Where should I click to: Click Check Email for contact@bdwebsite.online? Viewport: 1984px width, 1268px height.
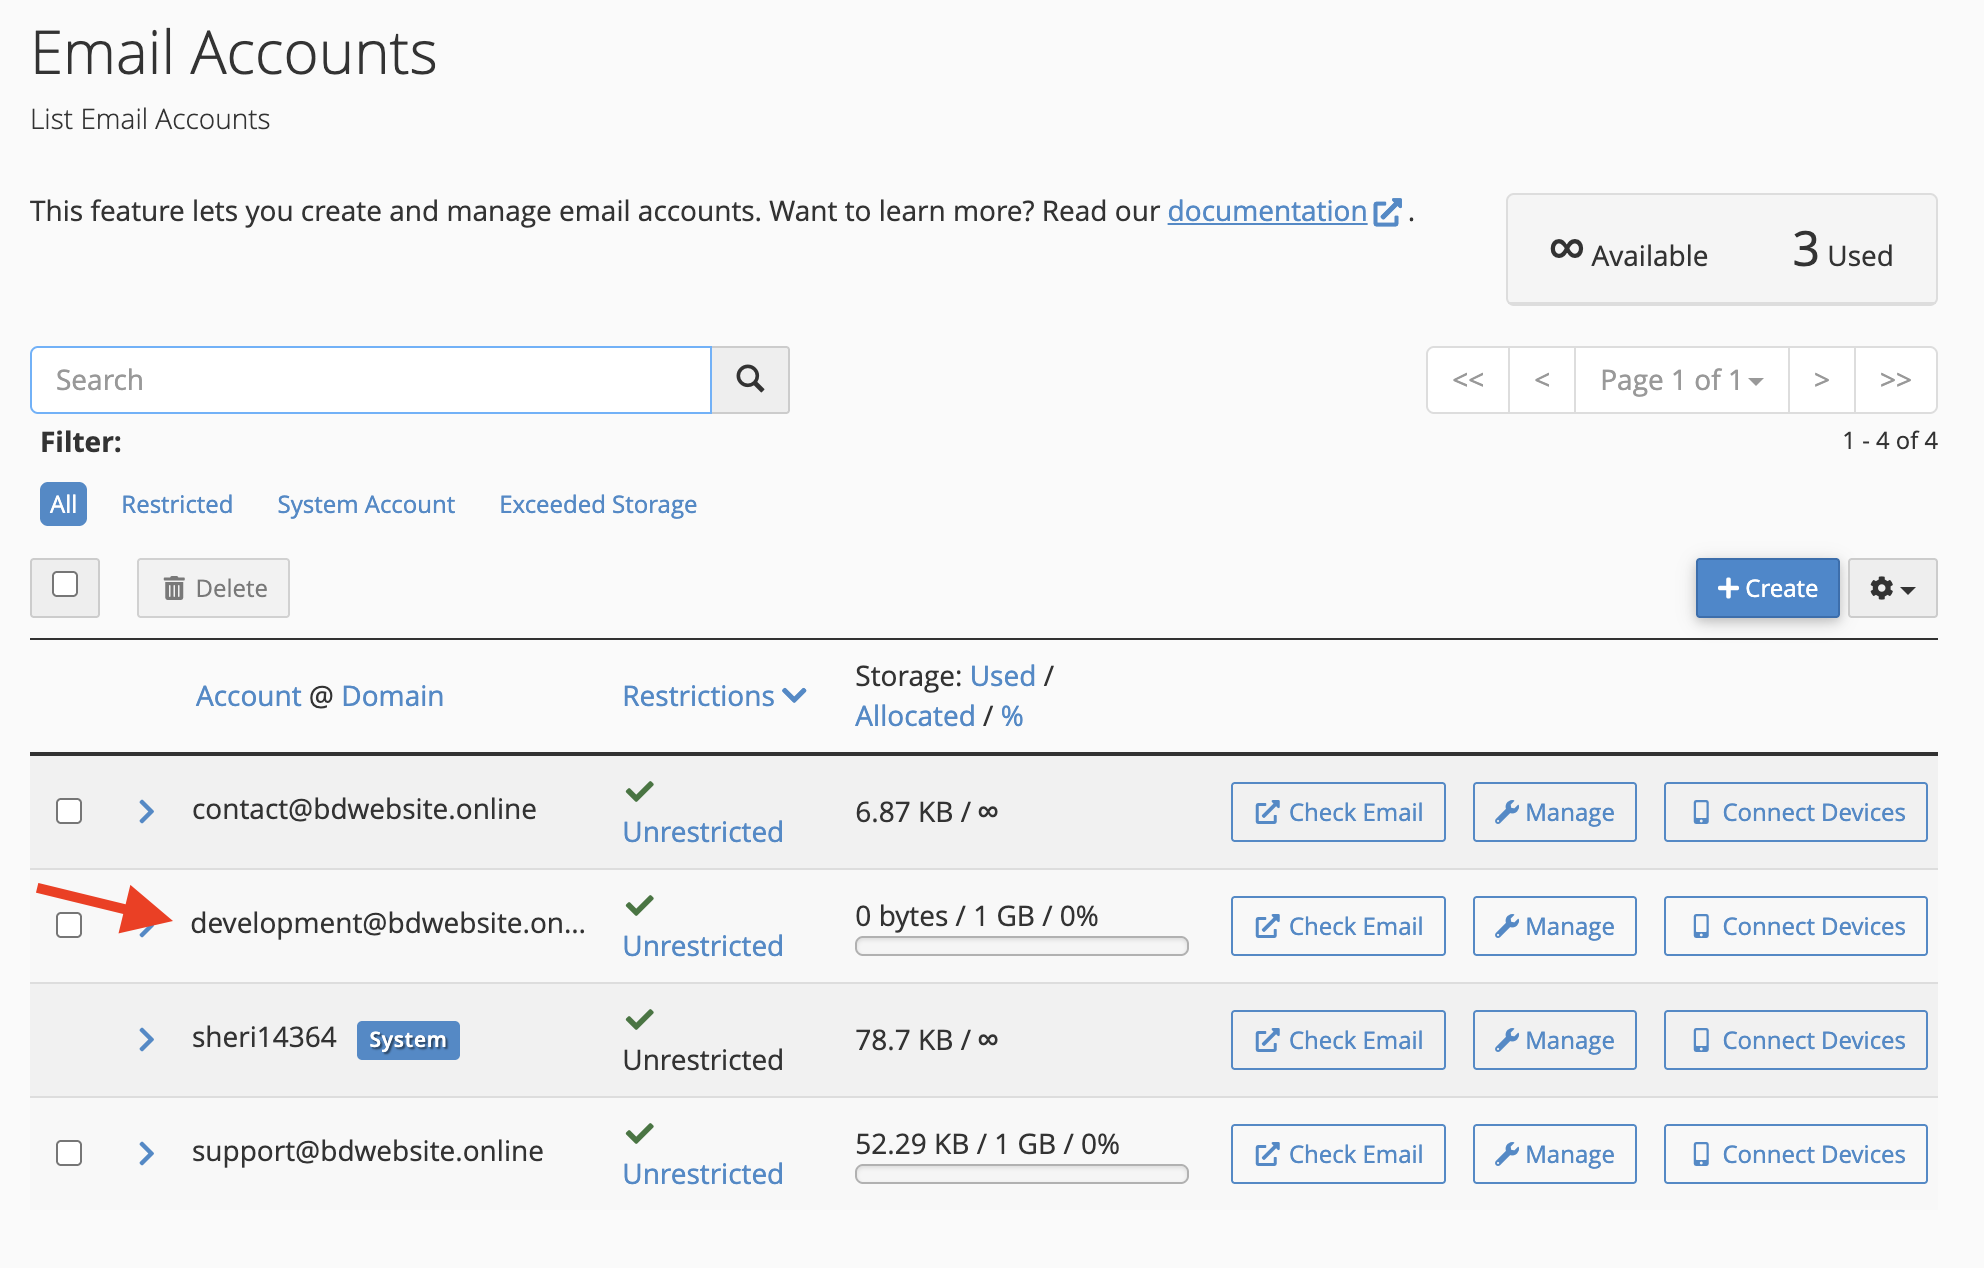(1338, 812)
